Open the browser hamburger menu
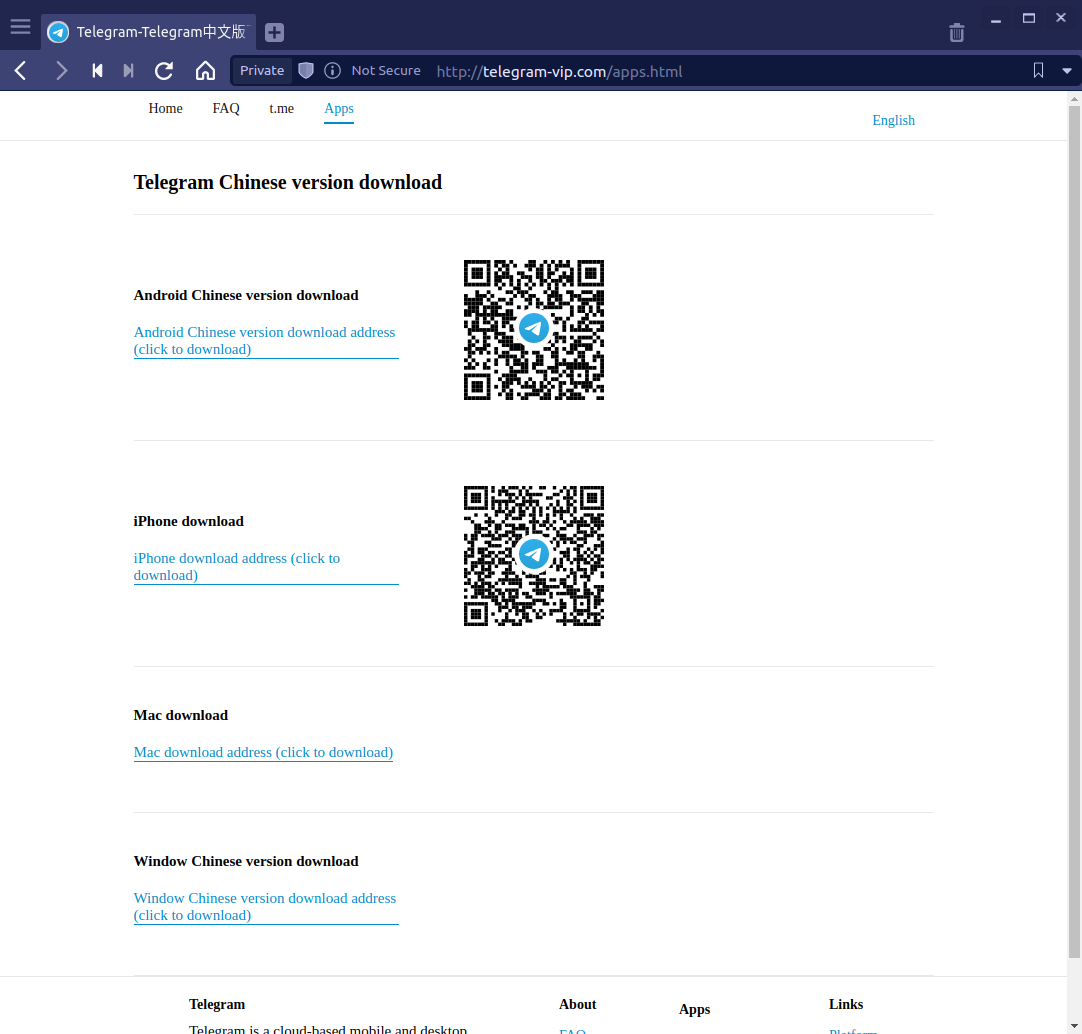1082x1034 pixels. pos(20,27)
